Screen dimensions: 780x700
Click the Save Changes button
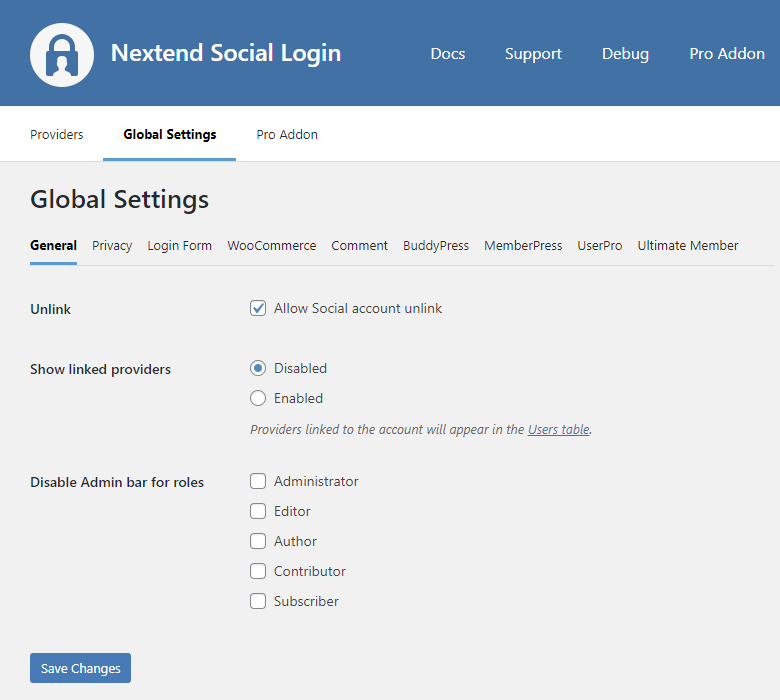pyautogui.click(x=80, y=668)
